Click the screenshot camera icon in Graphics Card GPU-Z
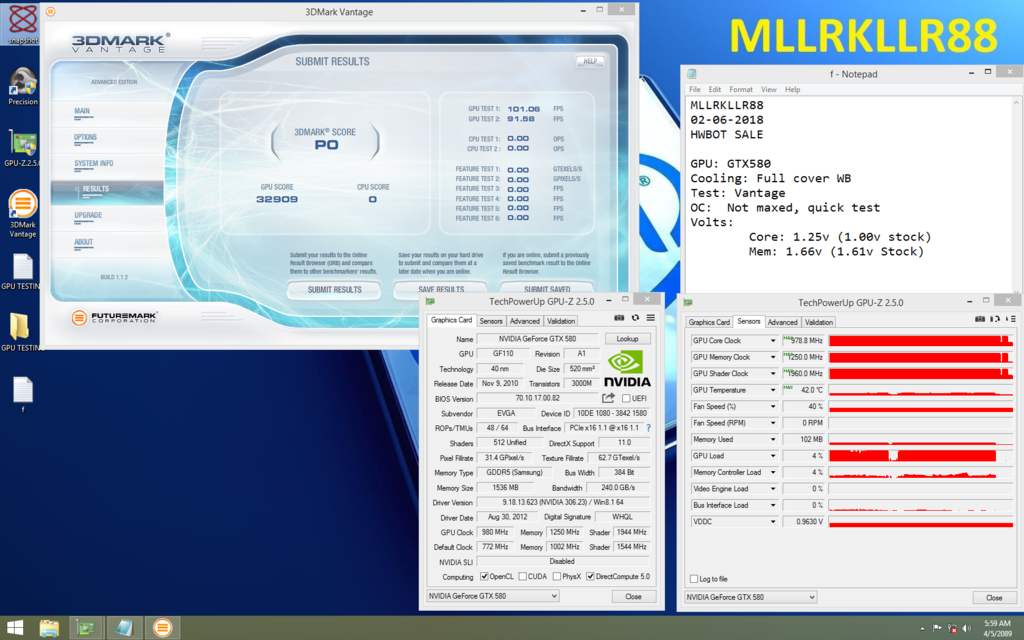This screenshot has width=1024, height=640. point(618,318)
